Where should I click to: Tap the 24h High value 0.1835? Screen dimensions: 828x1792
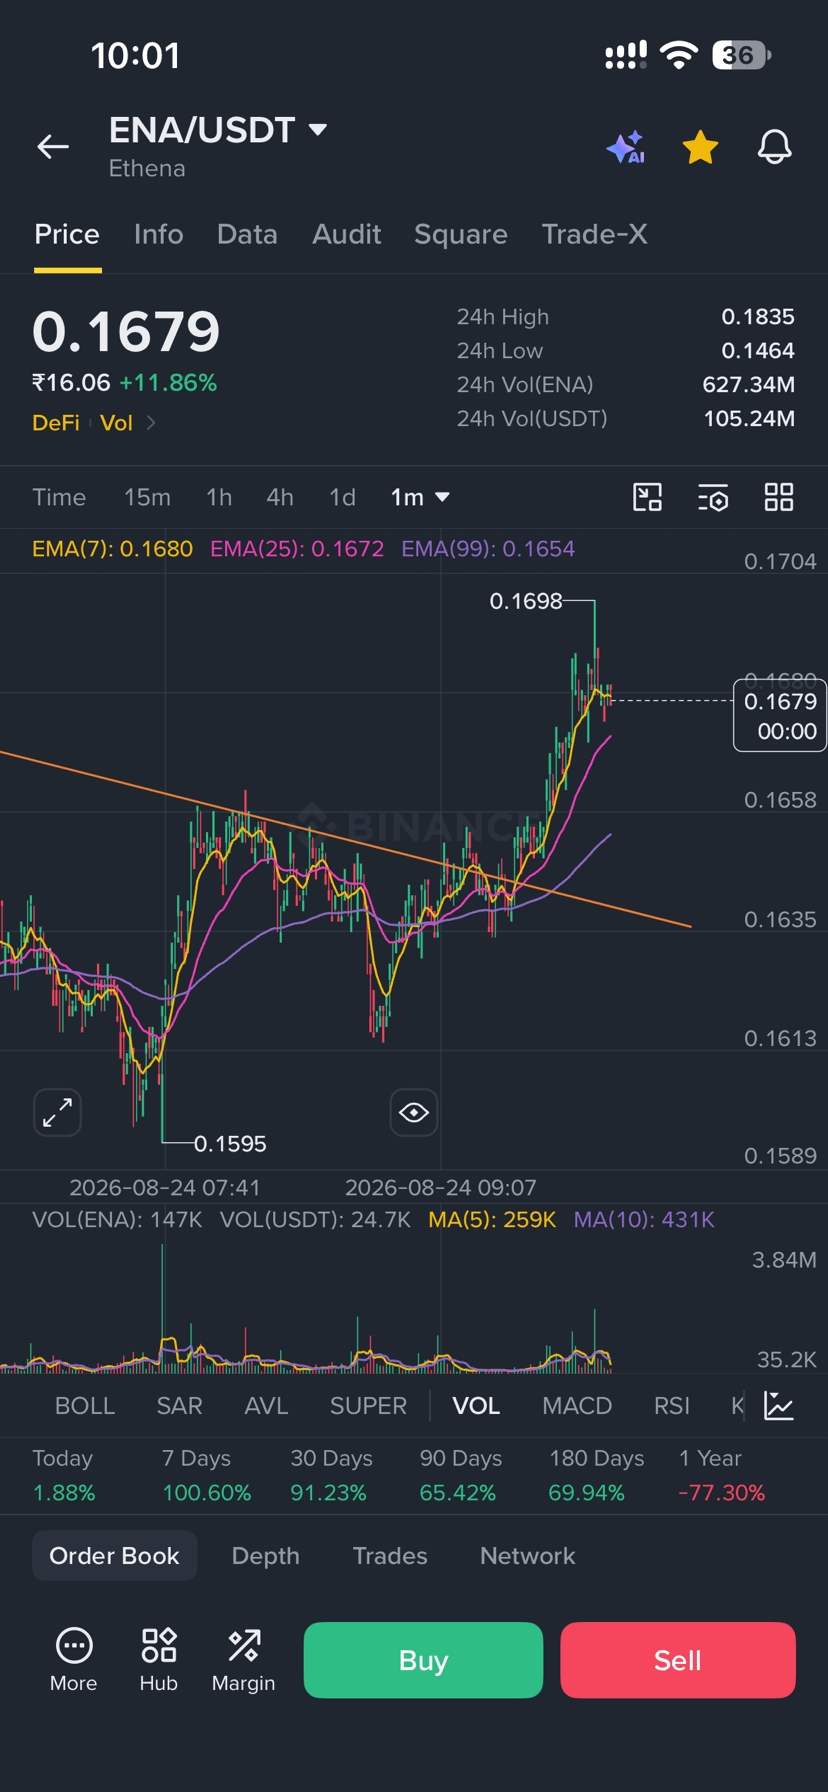[x=758, y=317]
